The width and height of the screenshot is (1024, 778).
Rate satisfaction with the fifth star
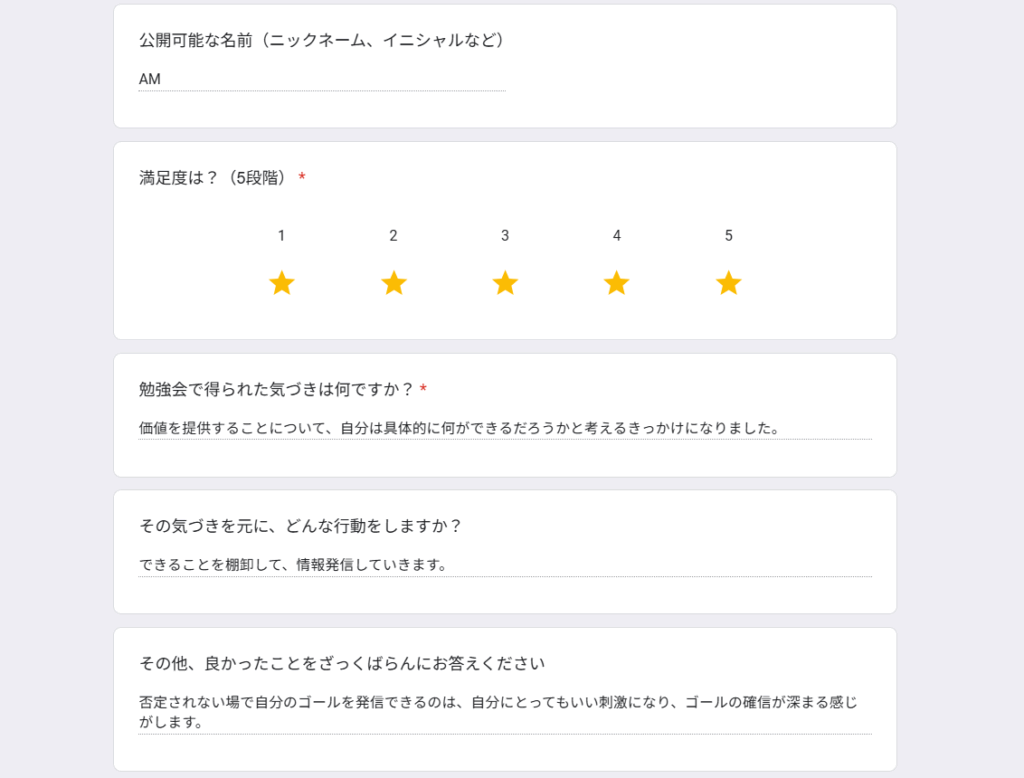(x=729, y=284)
